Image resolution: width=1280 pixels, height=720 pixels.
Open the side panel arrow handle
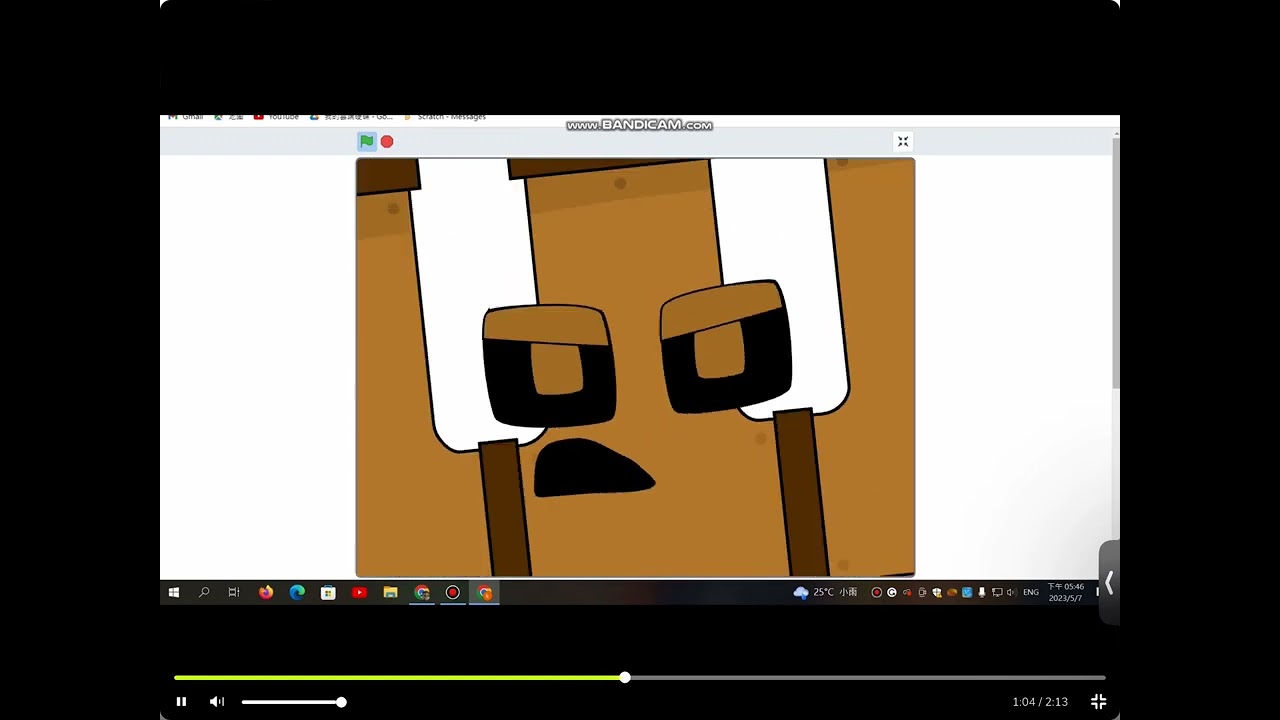(x=1108, y=583)
